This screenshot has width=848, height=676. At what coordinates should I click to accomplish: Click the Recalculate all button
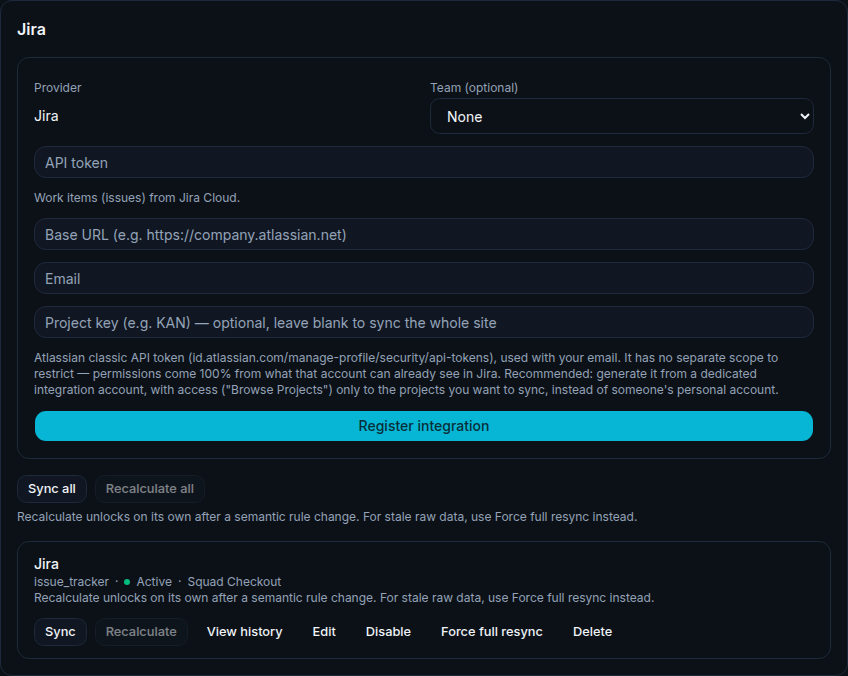click(150, 489)
